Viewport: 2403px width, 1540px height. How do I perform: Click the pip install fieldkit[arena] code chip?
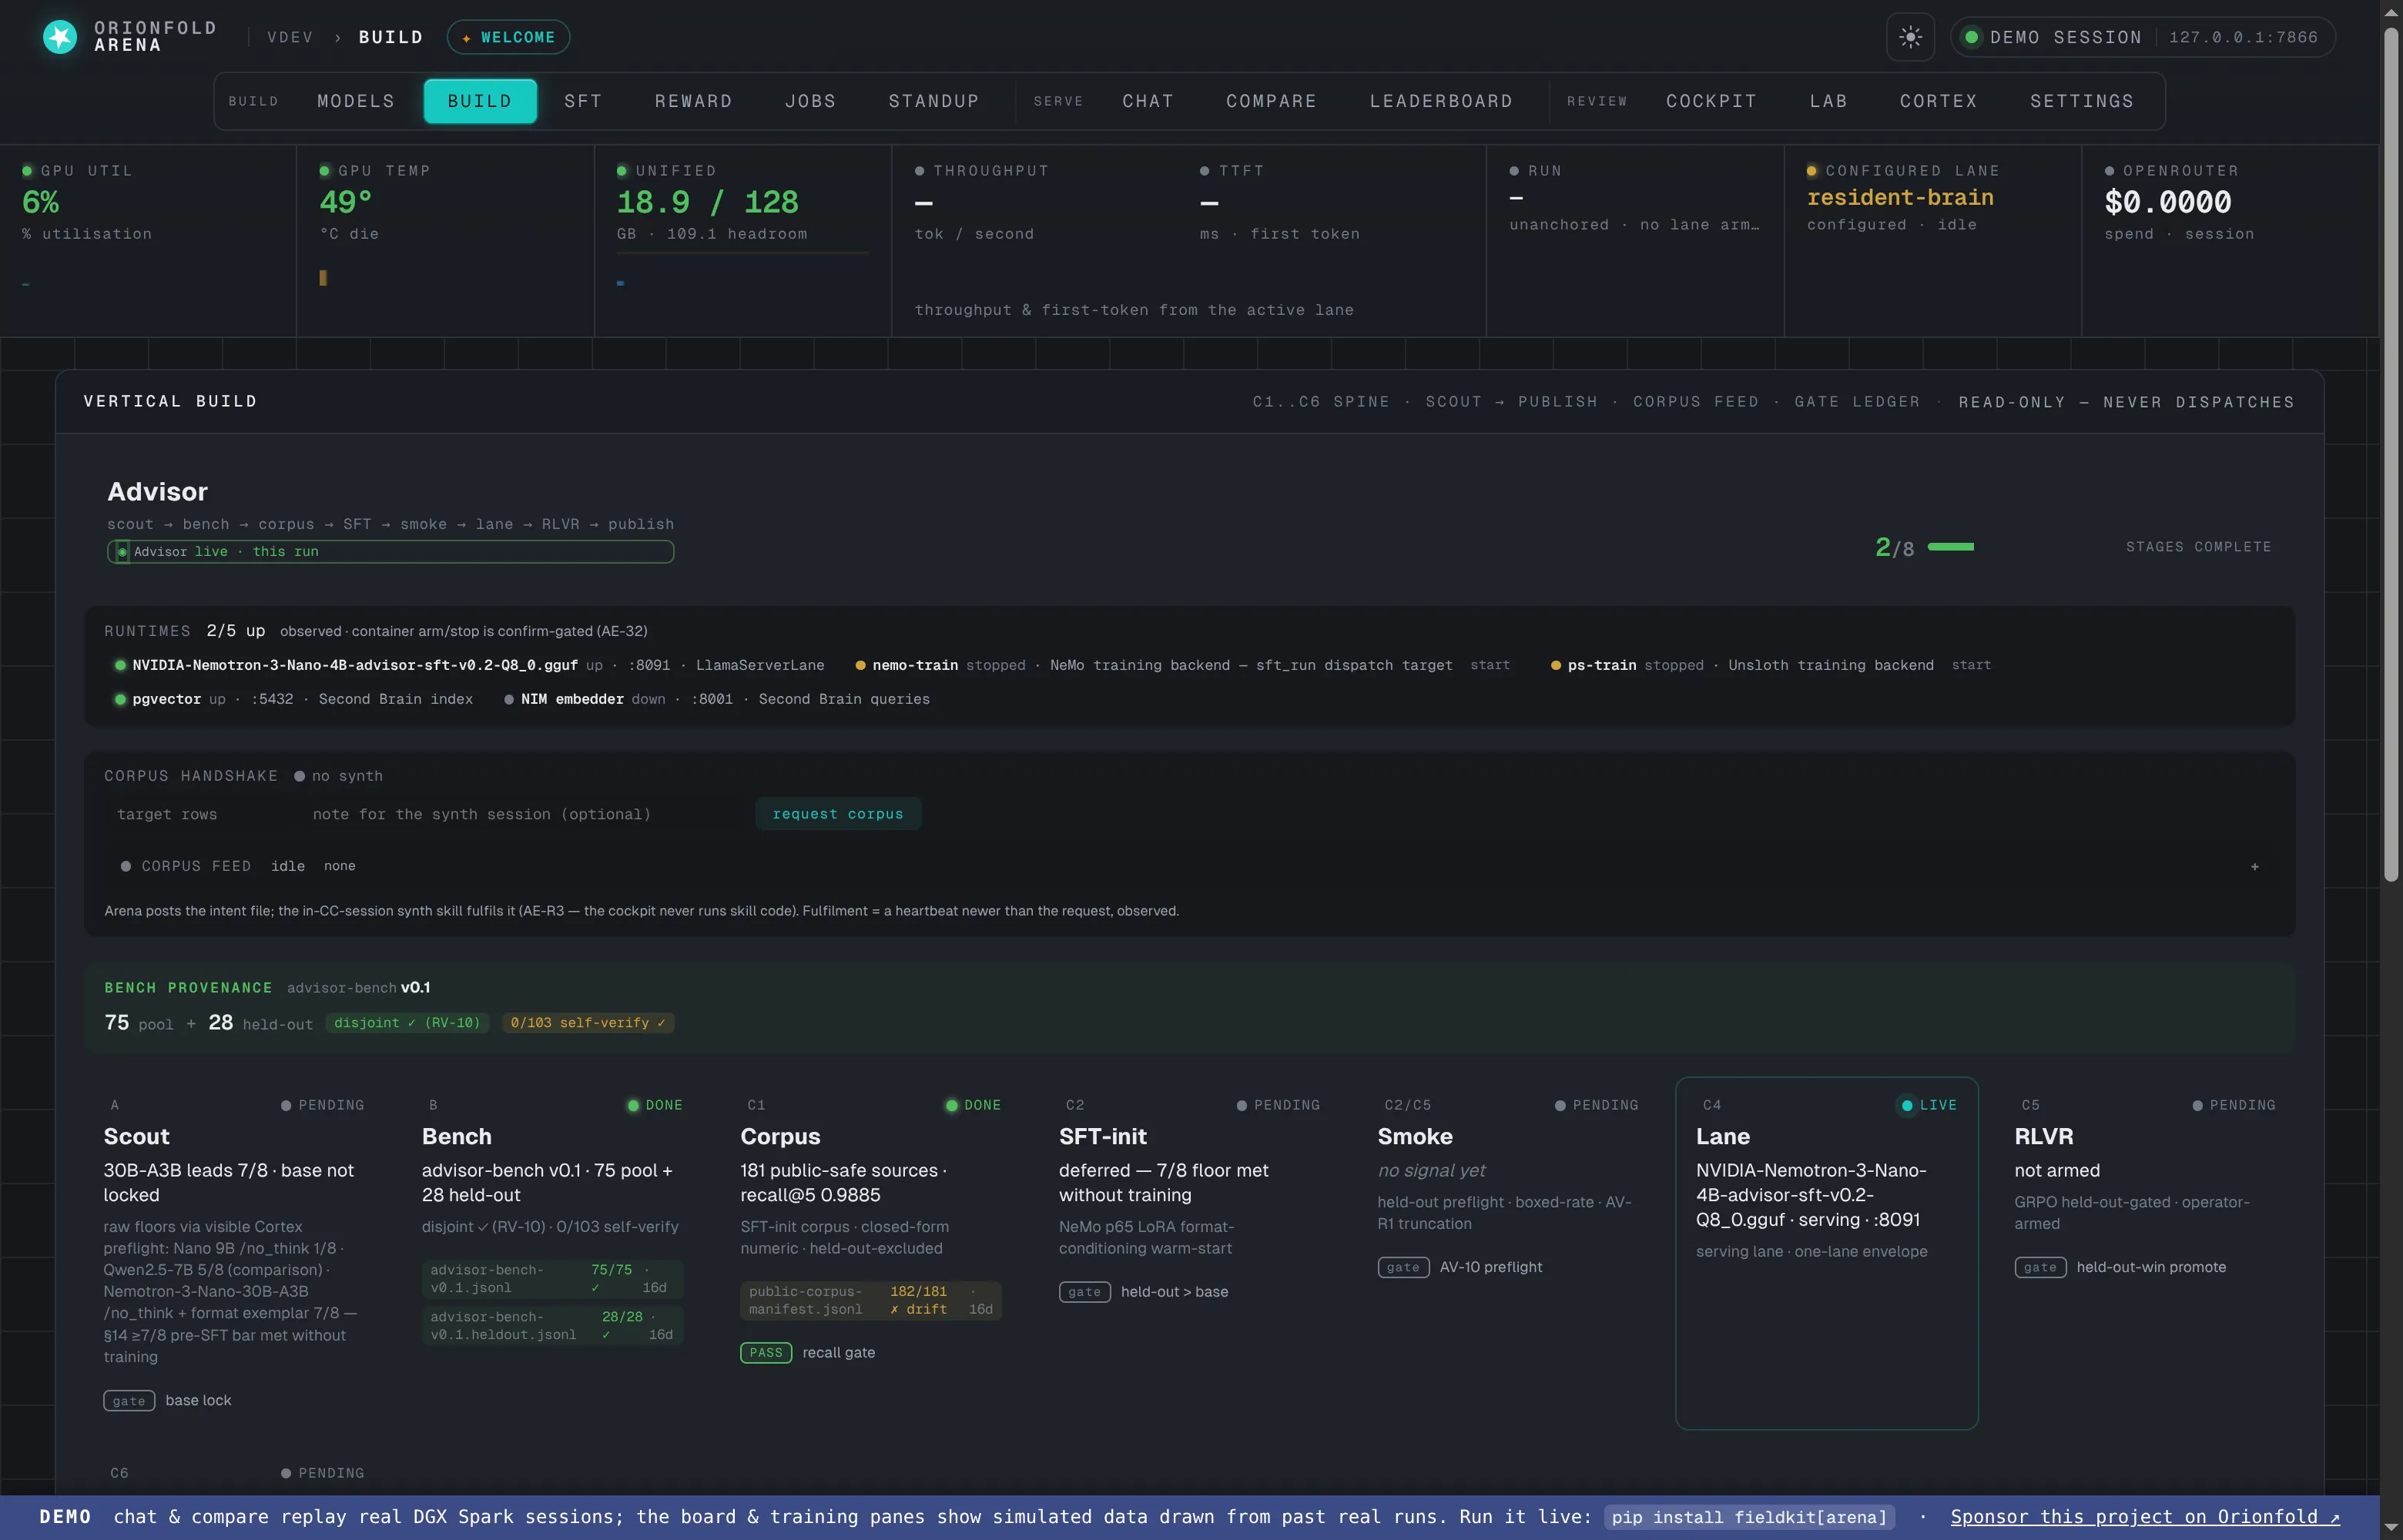pyautogui.click(x=1749, y=1517)
